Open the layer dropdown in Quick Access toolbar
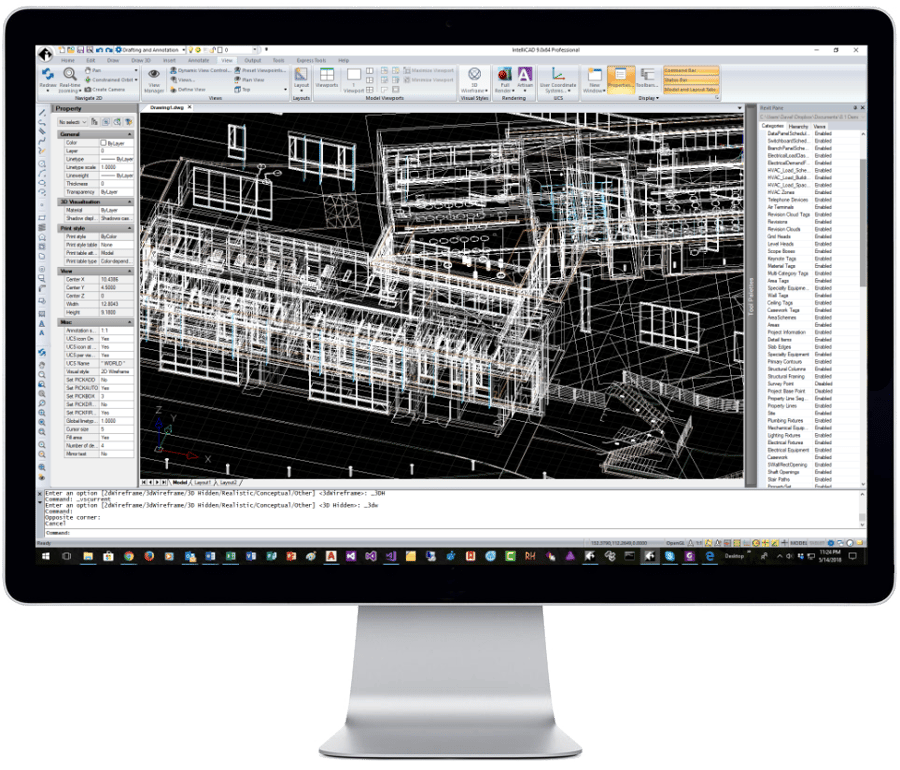Image resolution: width=900 pixels, height=770 pixels. point(255,47)
